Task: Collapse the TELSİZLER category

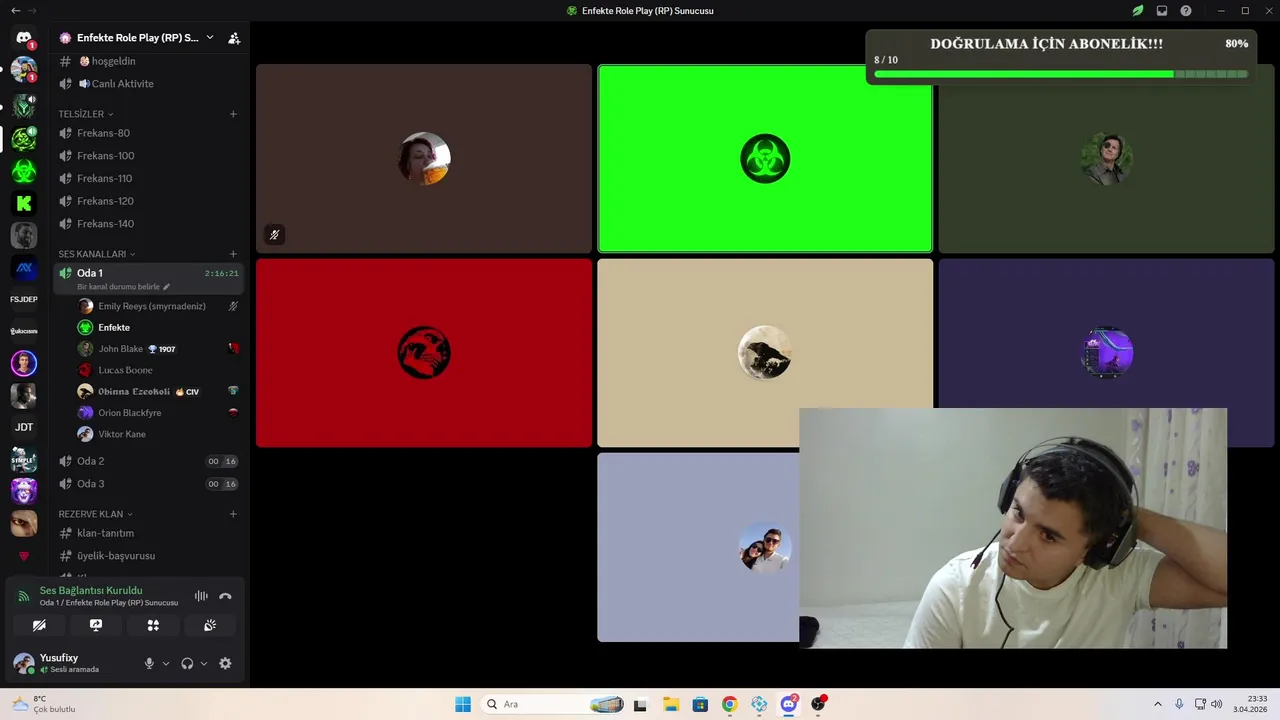Action: [85, 114]
